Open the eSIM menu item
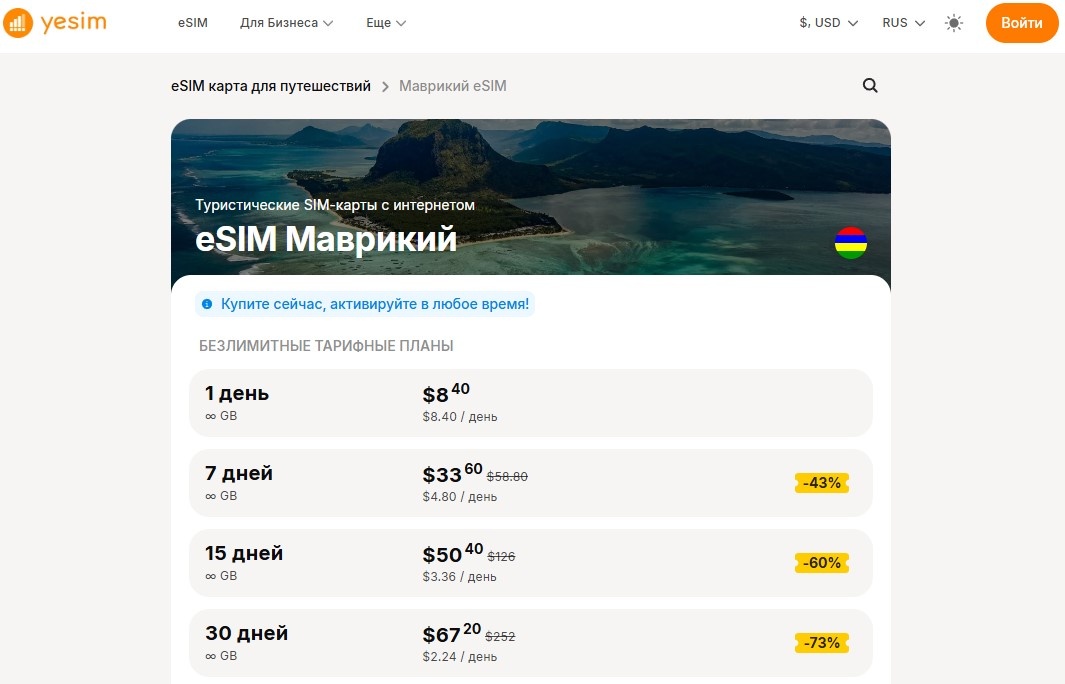 point(193,23)
